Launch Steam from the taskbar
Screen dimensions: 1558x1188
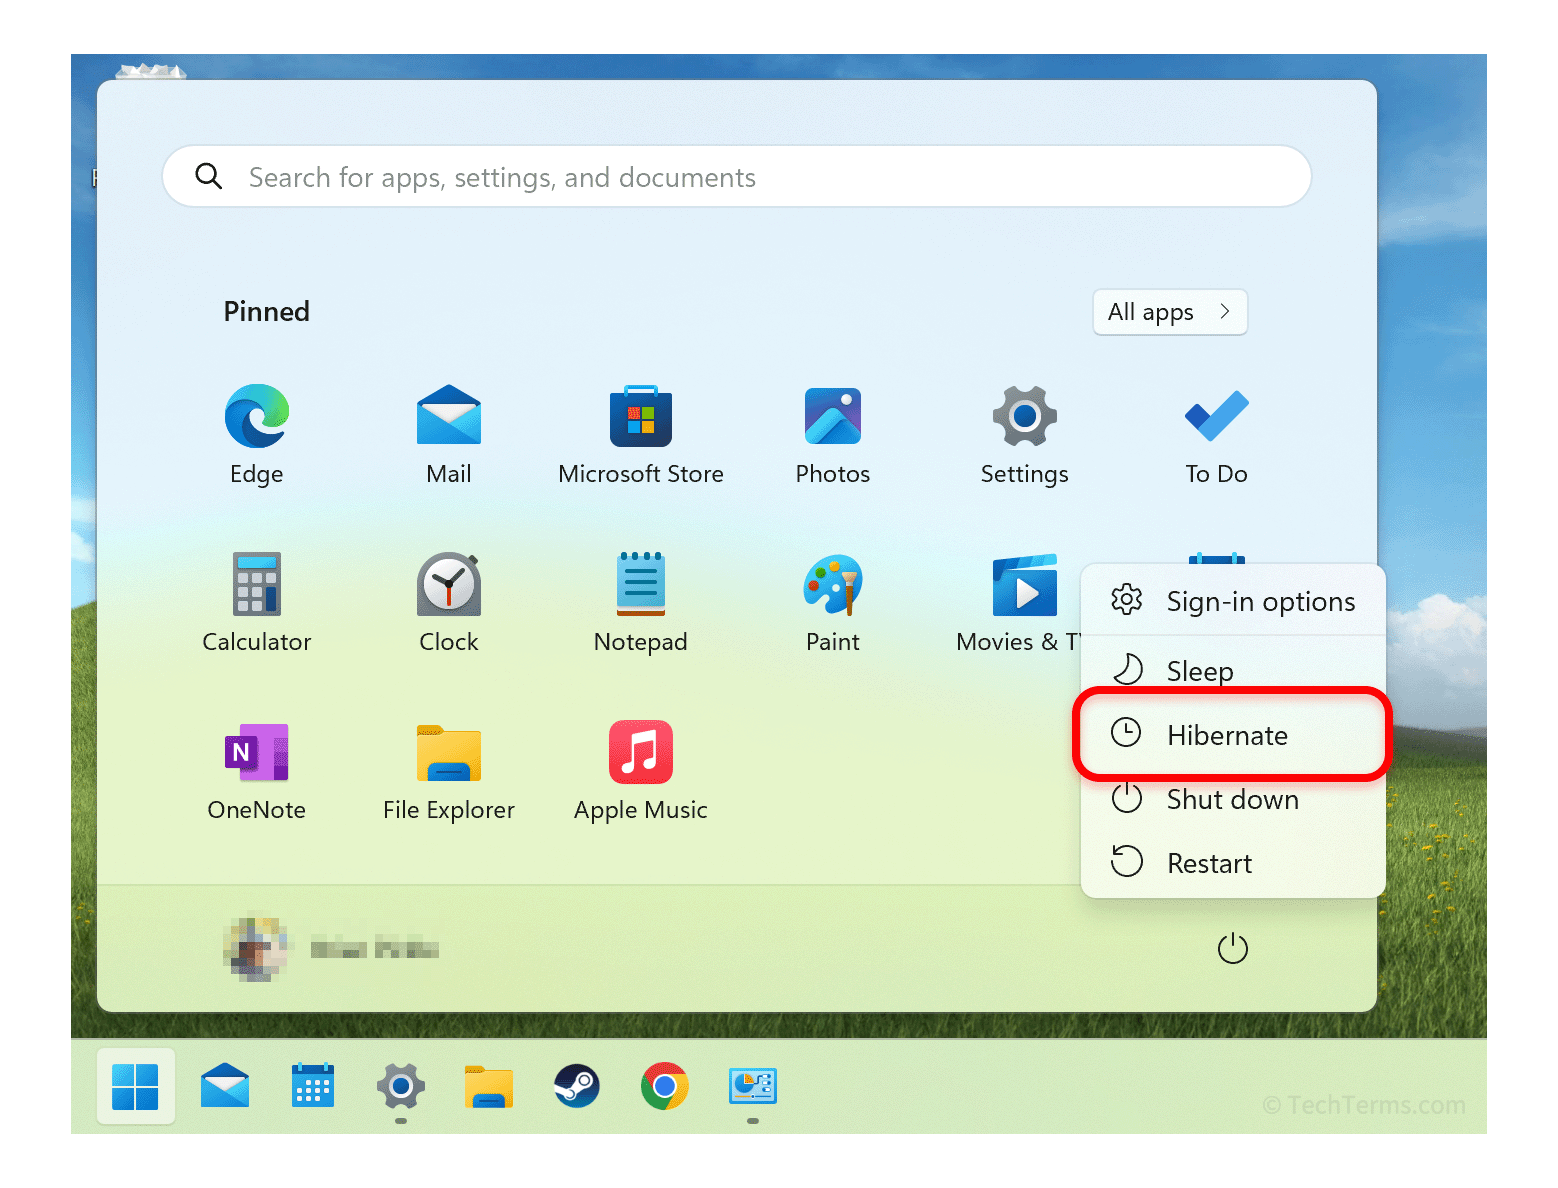click(x=577, y=1086)
